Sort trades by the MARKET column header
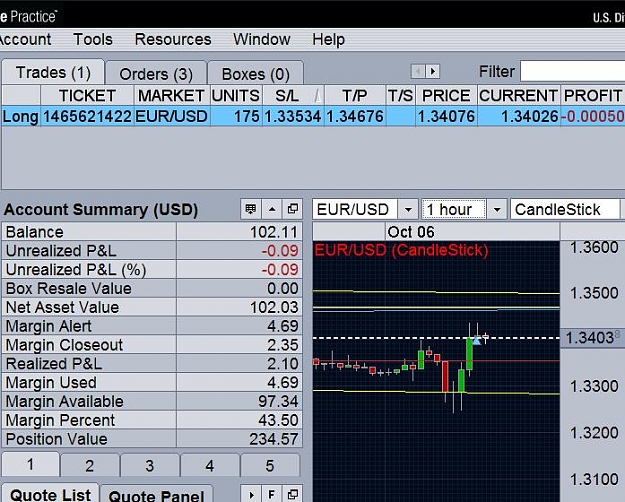The height and width of the screenshot is (502, 625). pos(172,96)
